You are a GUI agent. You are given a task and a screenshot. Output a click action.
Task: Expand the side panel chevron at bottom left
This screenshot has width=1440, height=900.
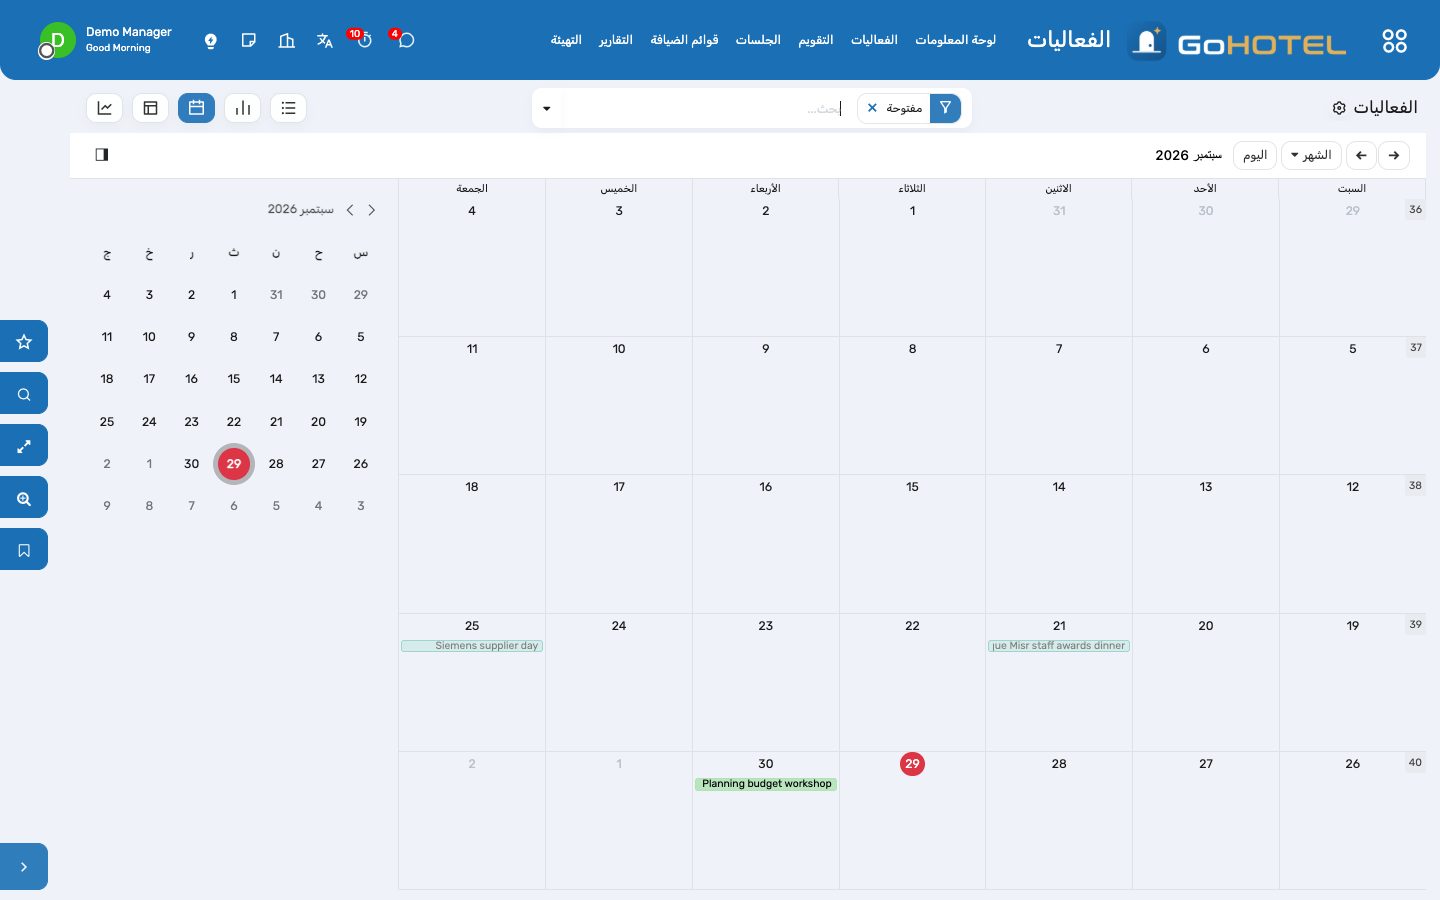pos(24,867)
